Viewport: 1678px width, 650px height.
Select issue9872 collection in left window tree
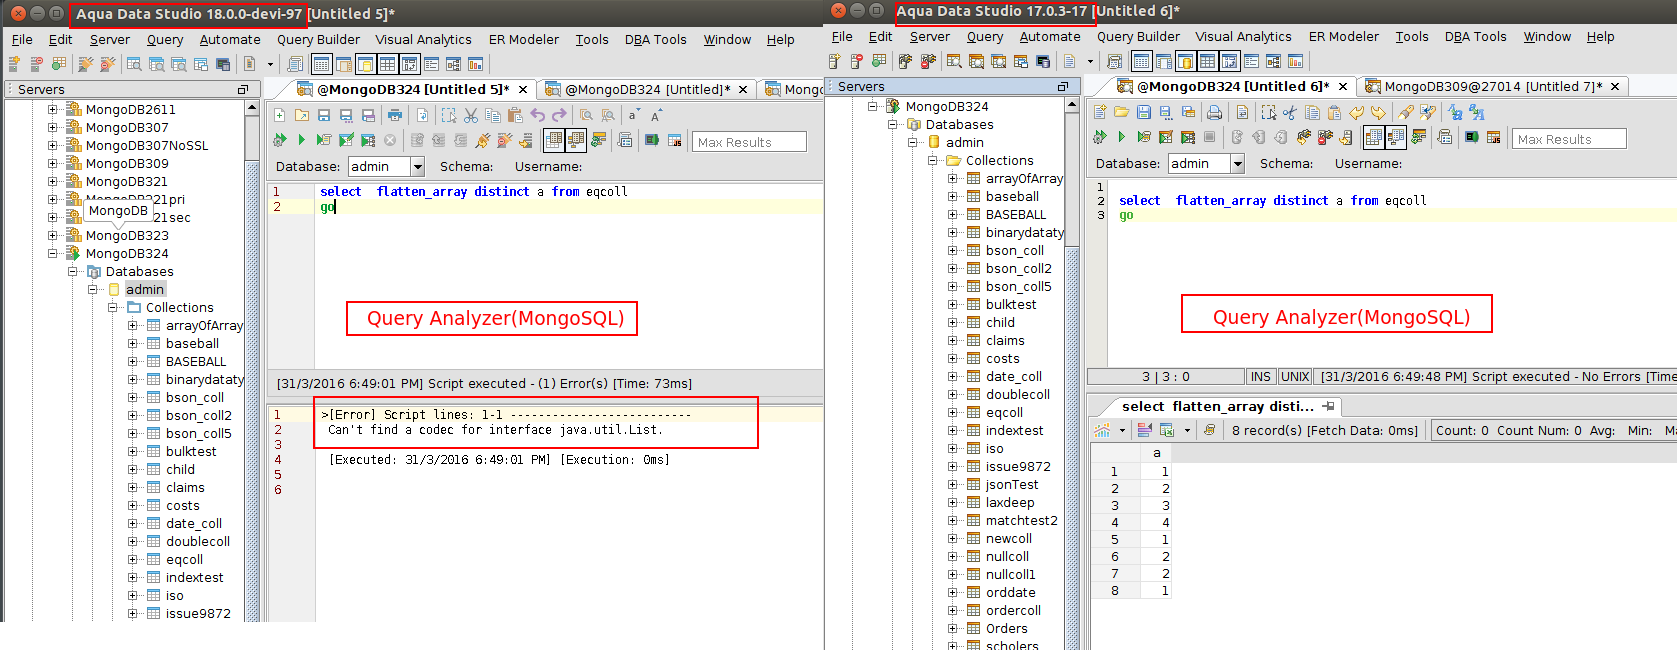[x=198, y=614]
